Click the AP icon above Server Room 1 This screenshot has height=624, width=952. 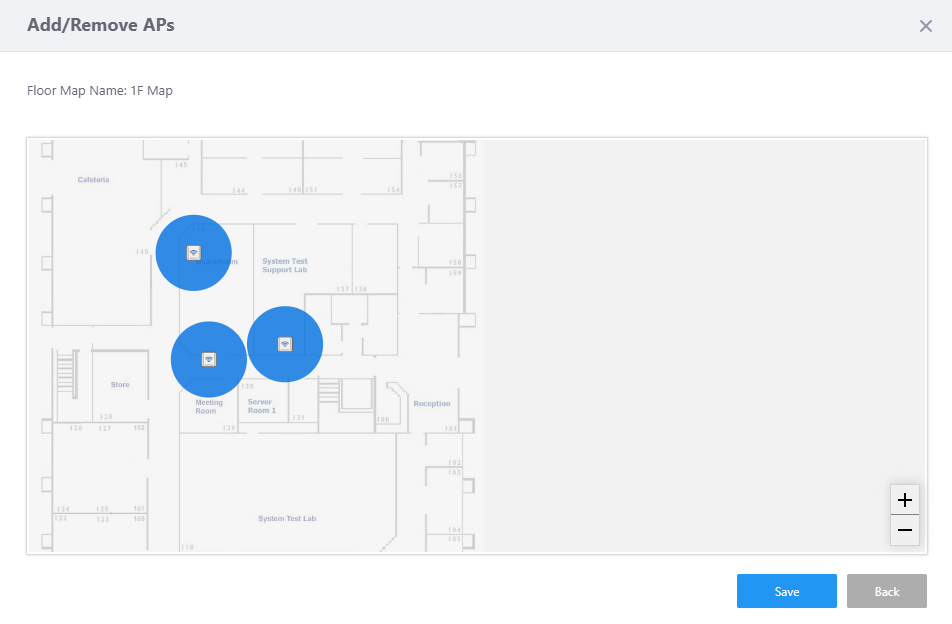pos(285,344)
